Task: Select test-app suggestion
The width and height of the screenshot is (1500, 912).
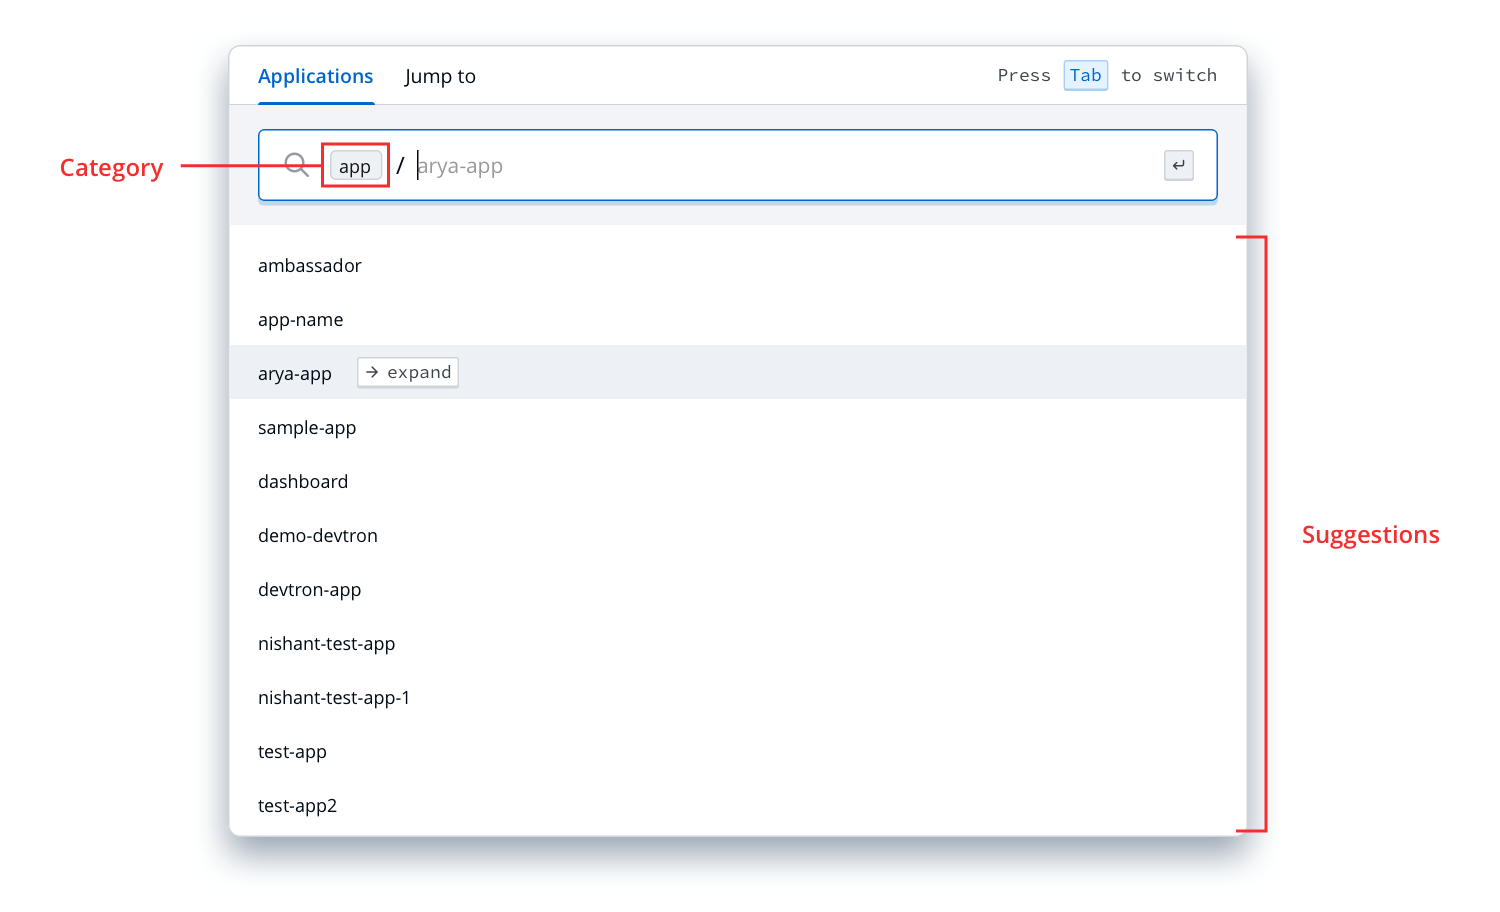Action: (292, 752)
